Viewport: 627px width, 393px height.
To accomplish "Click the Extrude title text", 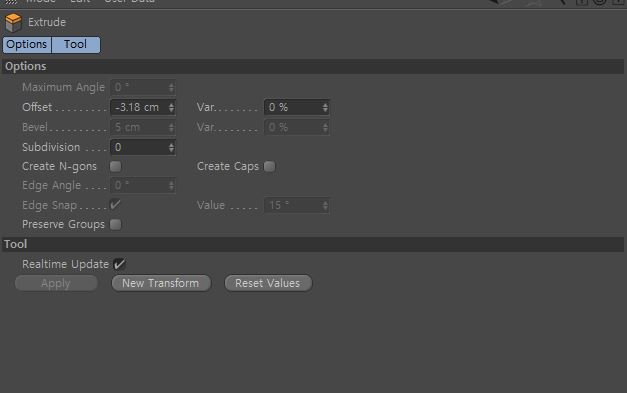I will [47, 22].
